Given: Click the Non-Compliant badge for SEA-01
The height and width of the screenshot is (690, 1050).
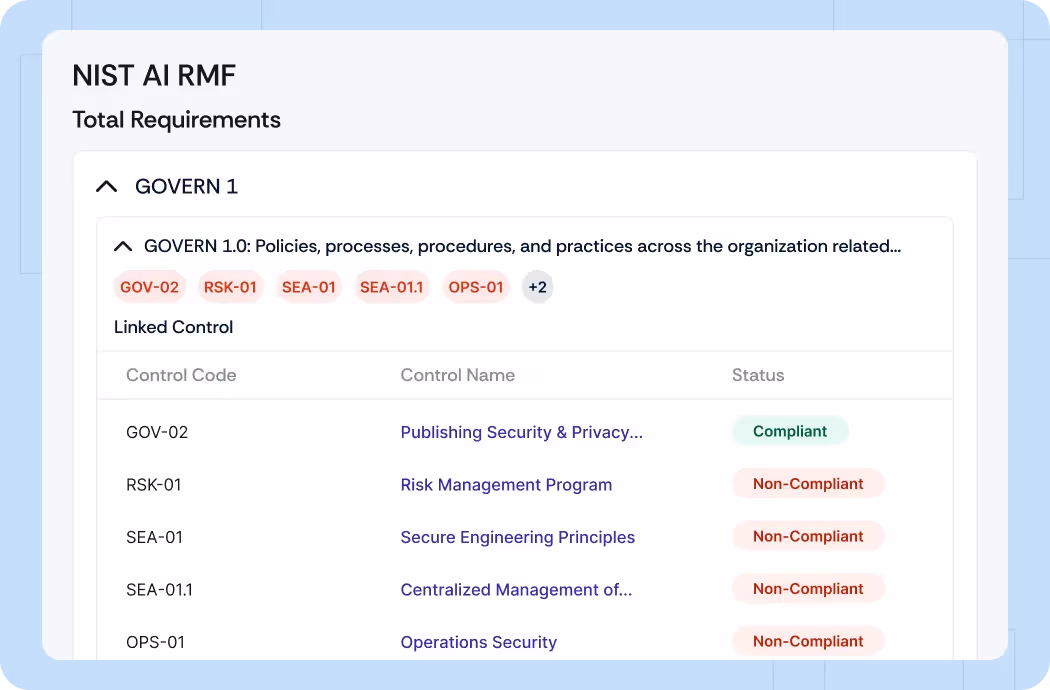Looking at the screenshot, I should [x=808, y=537].
